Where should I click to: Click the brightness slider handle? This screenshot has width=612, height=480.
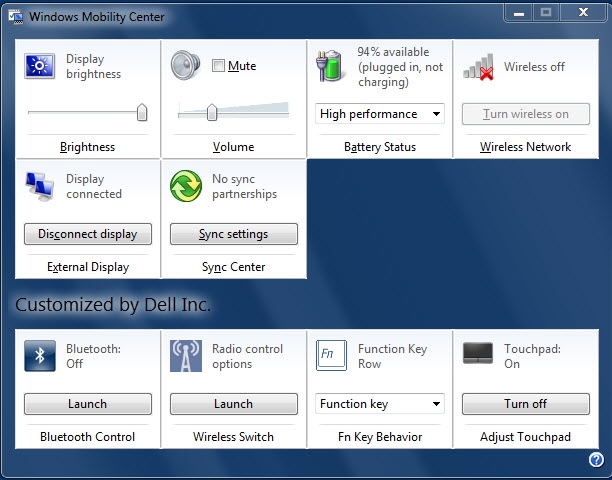[x=142, y=112]
